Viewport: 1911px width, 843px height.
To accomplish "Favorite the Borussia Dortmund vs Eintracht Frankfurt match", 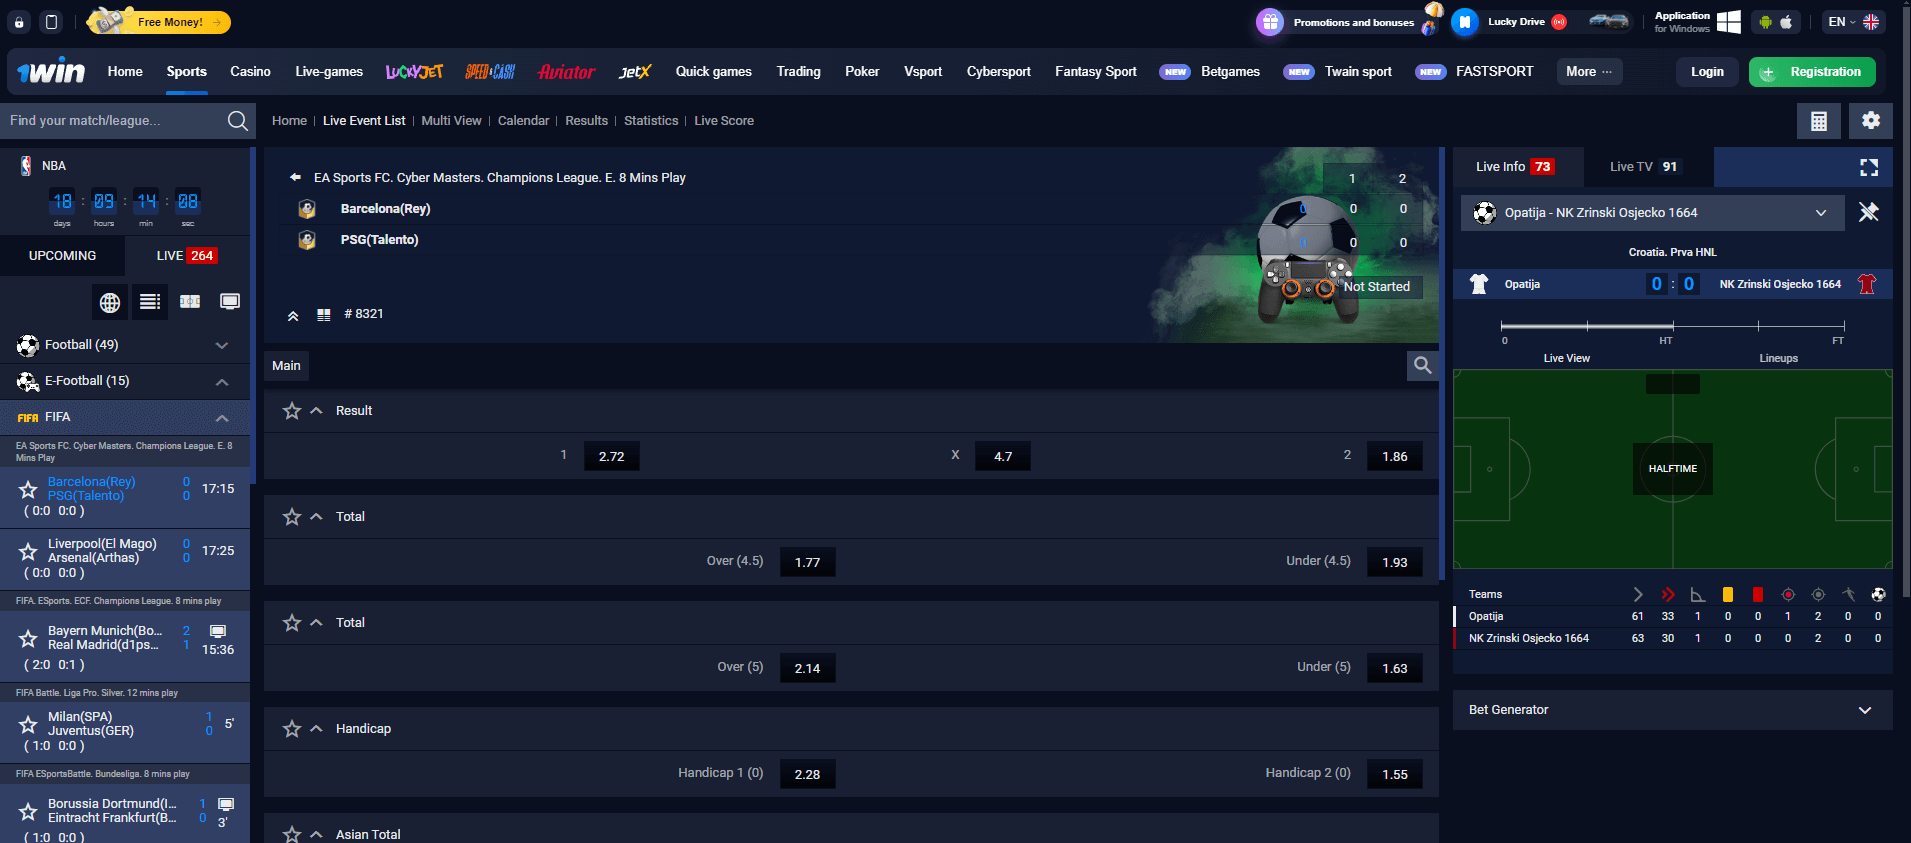I will point(28,811).
